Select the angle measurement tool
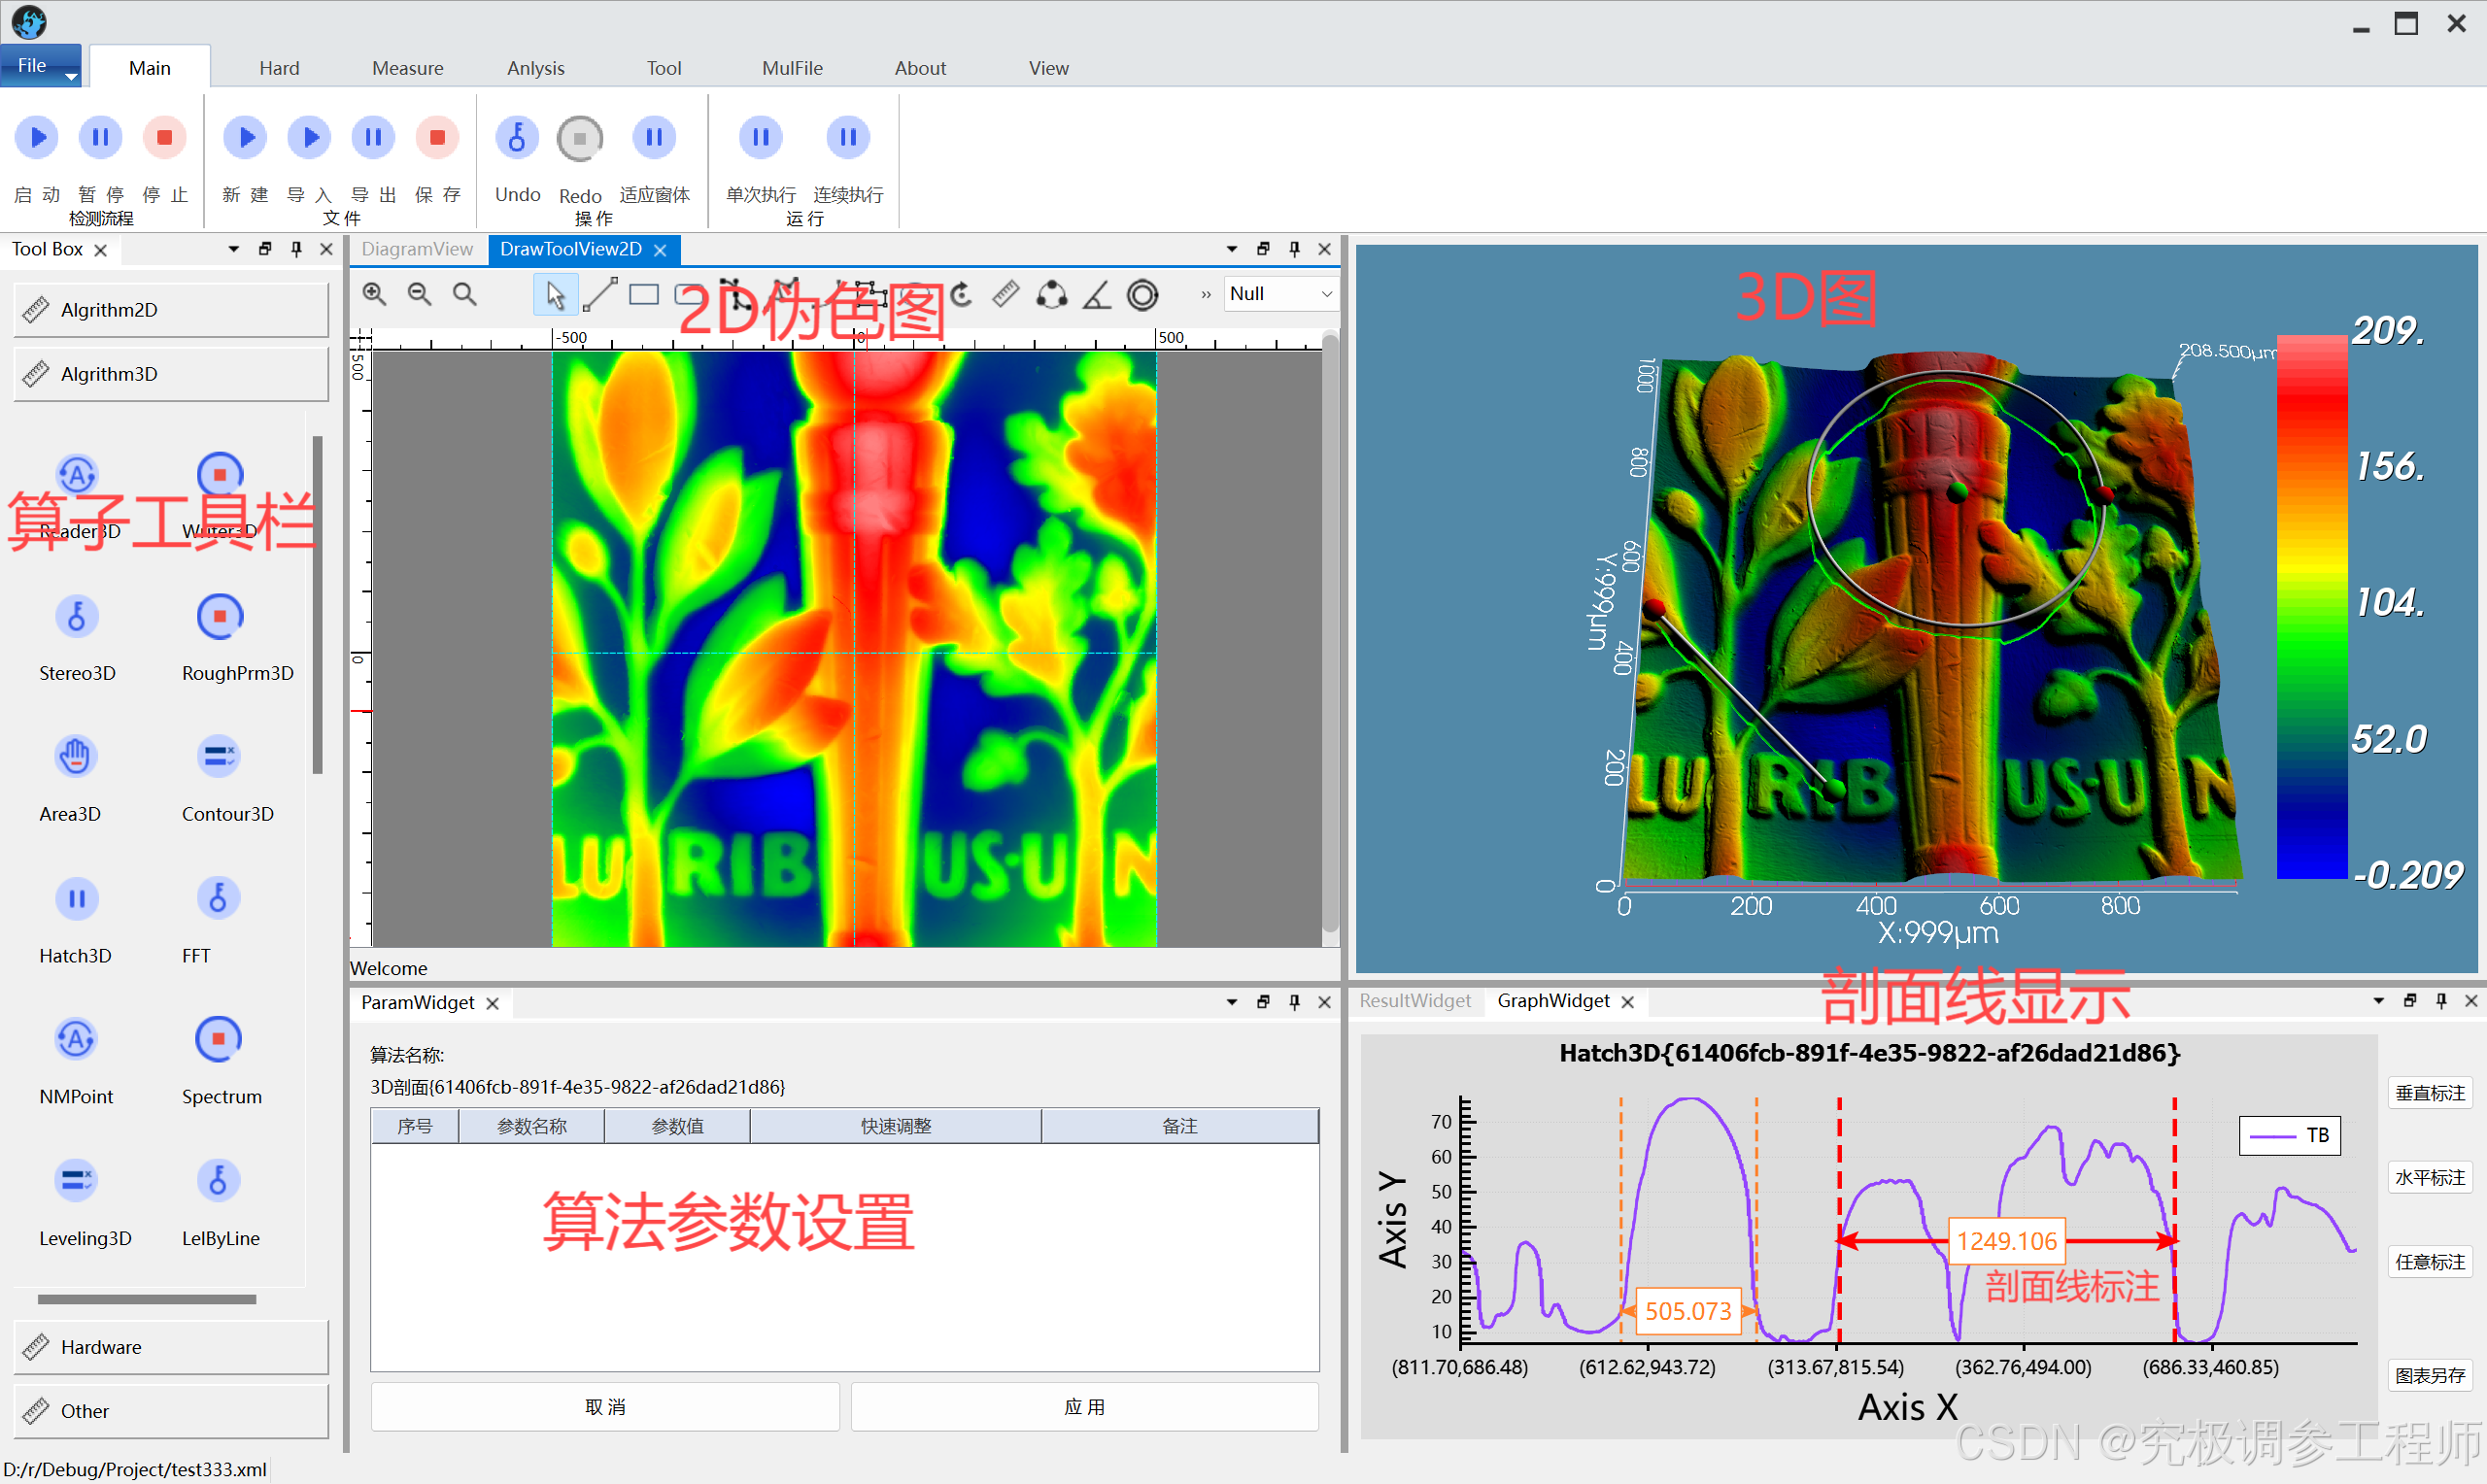Image resolution: width=2487 pixels, height=1484 pixels. [x=1097, y=294]
